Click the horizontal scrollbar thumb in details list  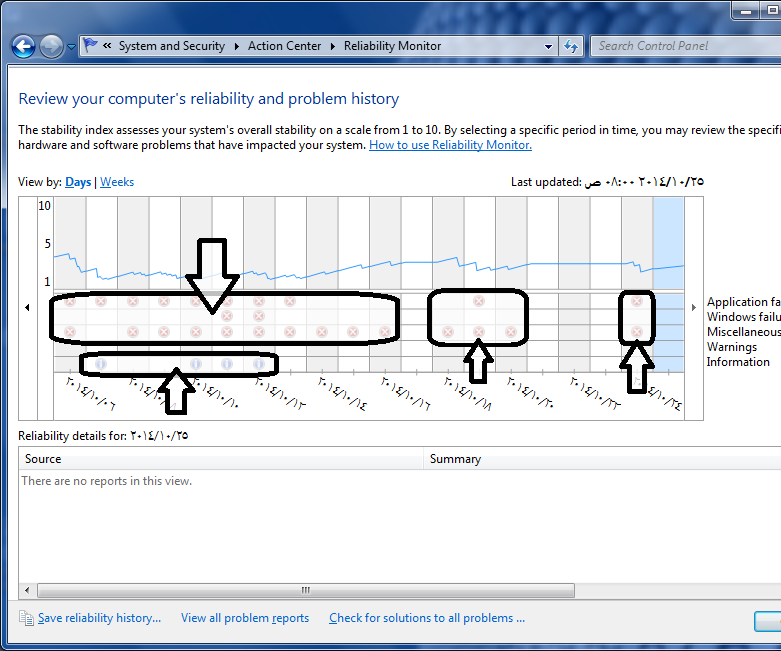pyautogui.click(x=306, y=591)
